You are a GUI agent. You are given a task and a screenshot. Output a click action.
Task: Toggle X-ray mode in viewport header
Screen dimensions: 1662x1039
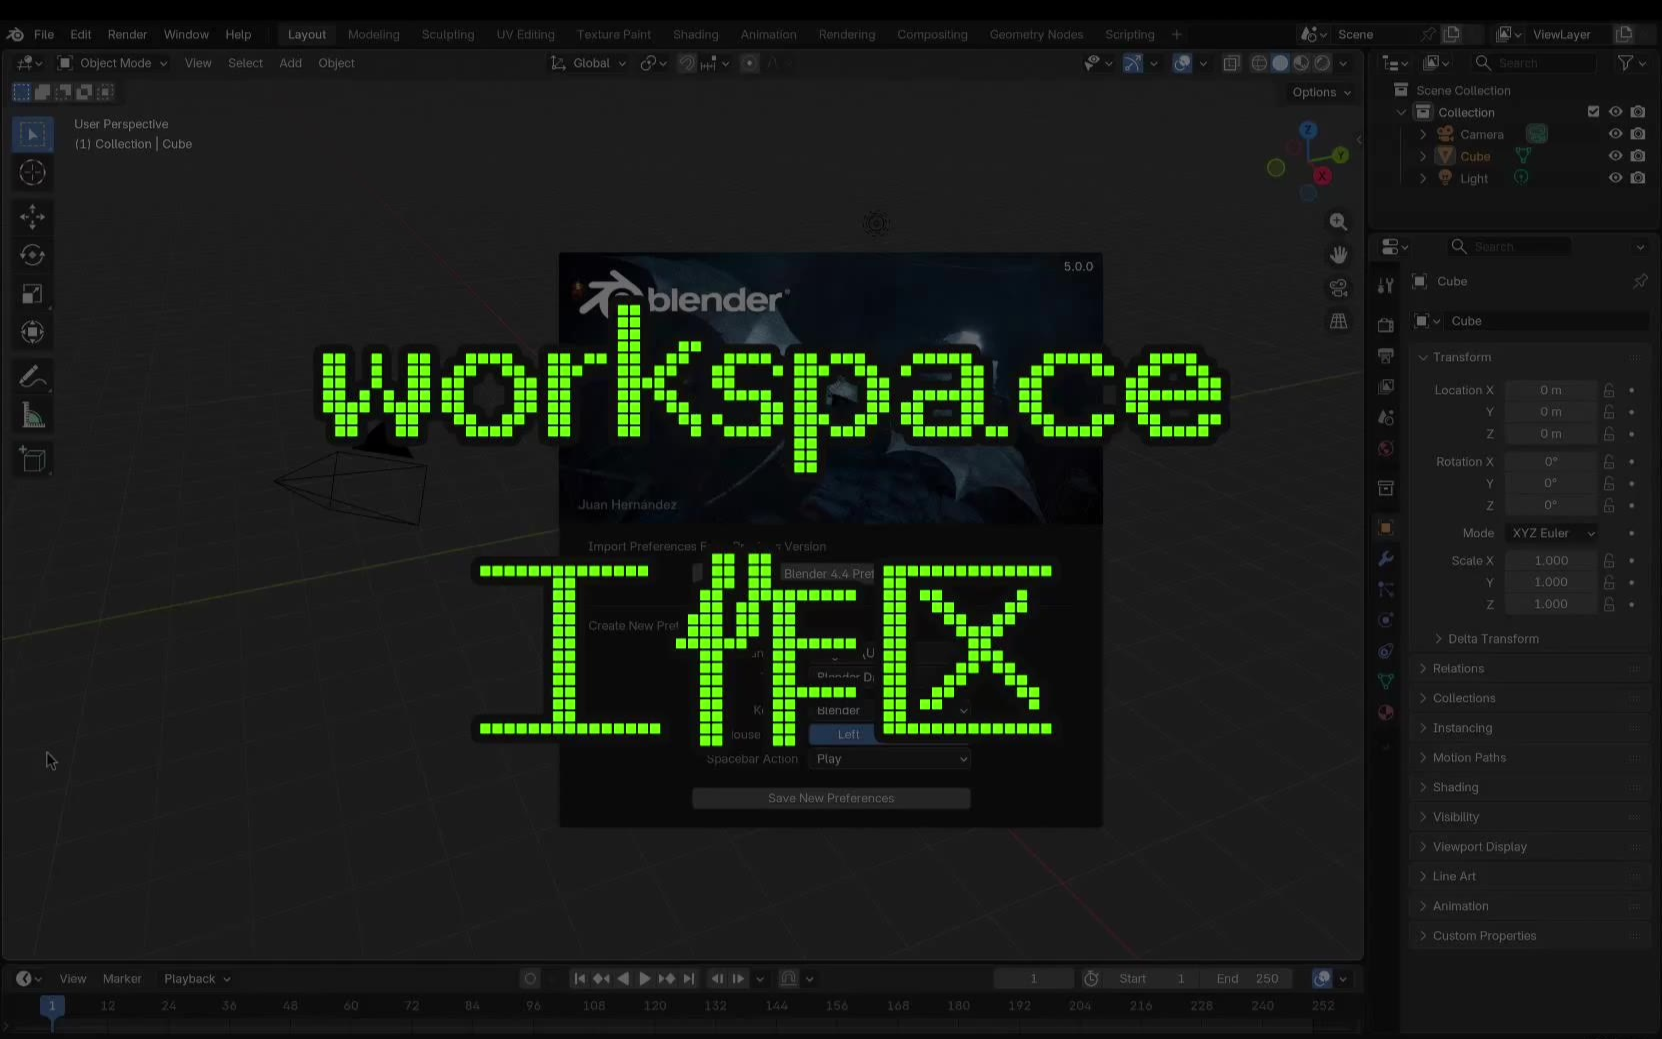pyautogui.click(x=1231, y=63)
